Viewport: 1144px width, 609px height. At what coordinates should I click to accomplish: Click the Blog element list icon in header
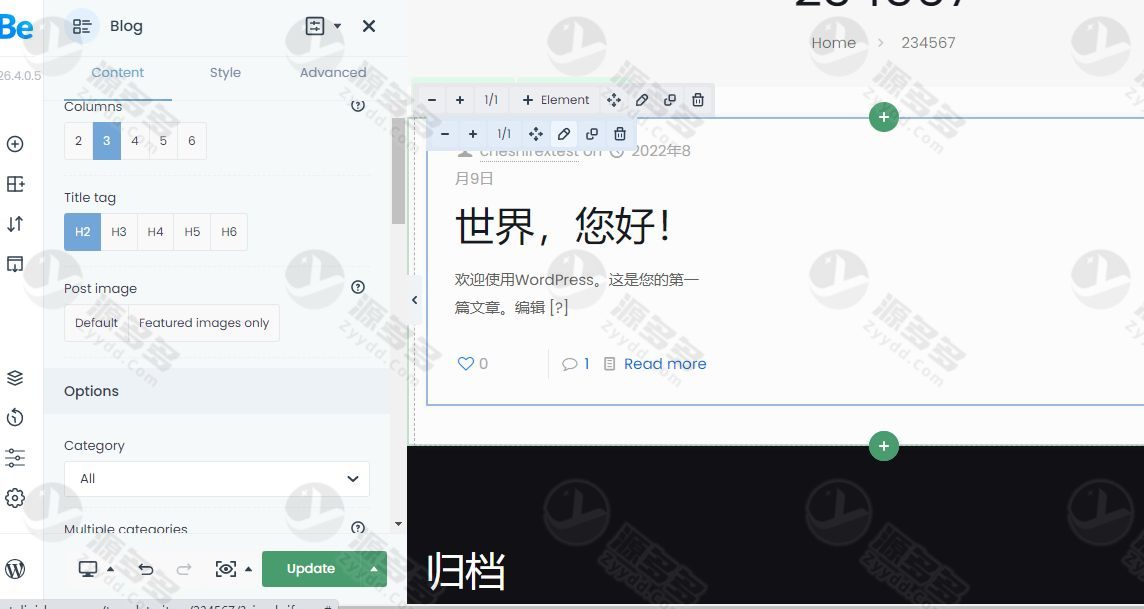82,26
